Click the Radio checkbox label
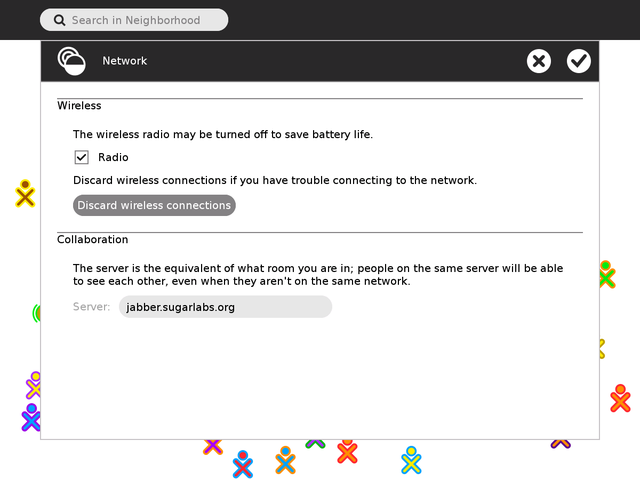The image size is (640, 480). pyautogui.click(x=113, y=157)
